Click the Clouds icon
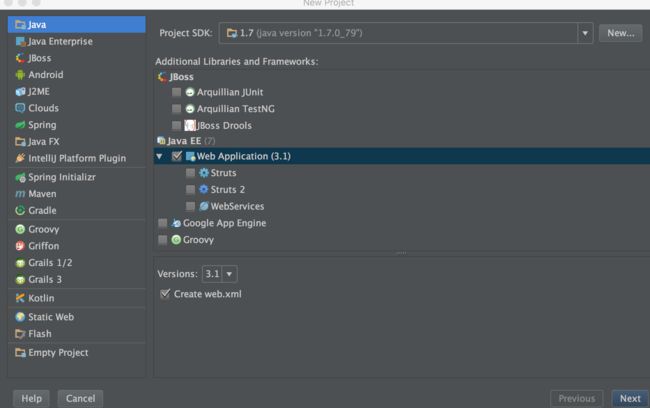The width and height of the screenshot is (650, 408). 20,108
